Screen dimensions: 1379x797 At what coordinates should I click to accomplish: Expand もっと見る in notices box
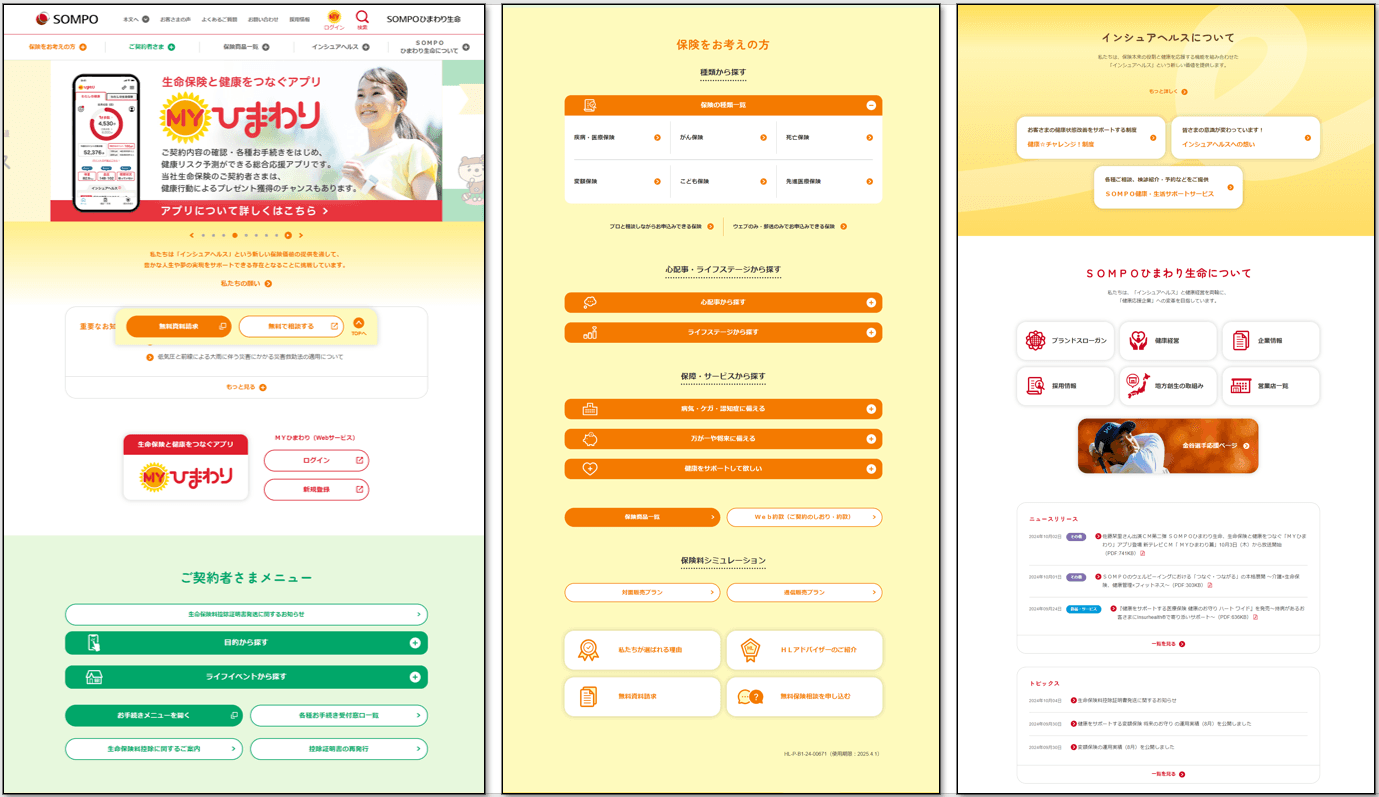pyautogui.click(x=246, y=387)
